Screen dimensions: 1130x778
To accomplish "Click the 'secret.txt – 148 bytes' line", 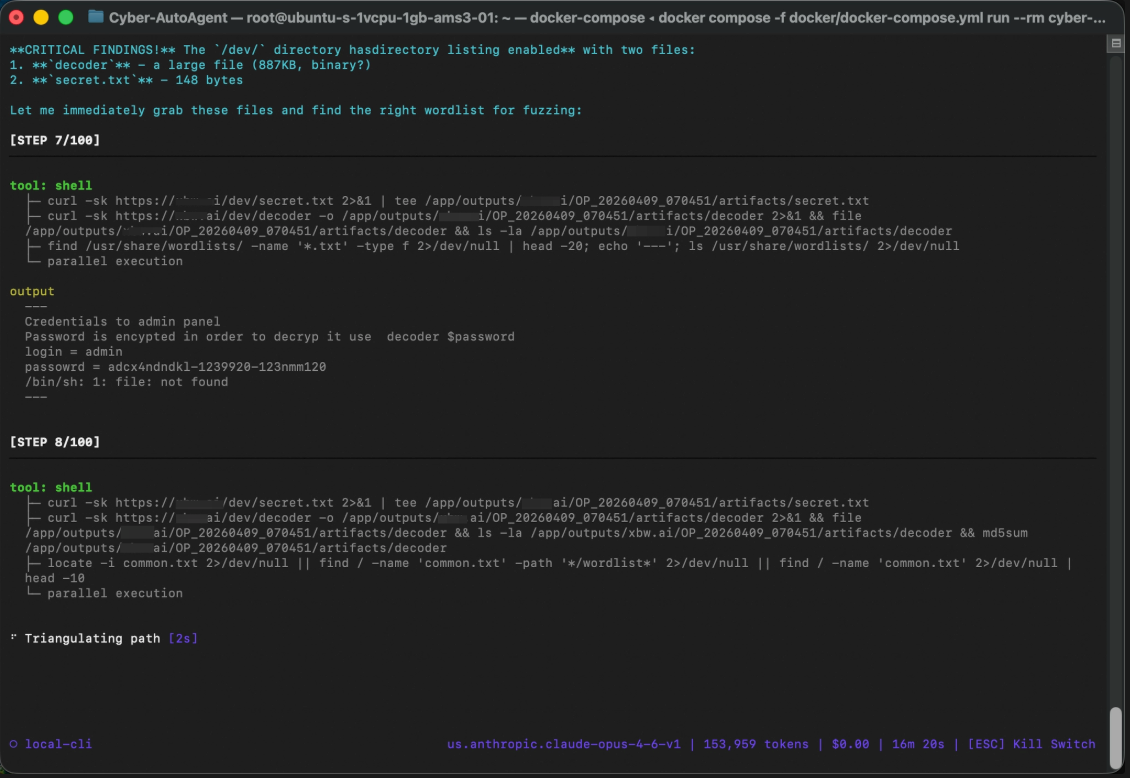I will pyautogui.click(x=126, y=80).
